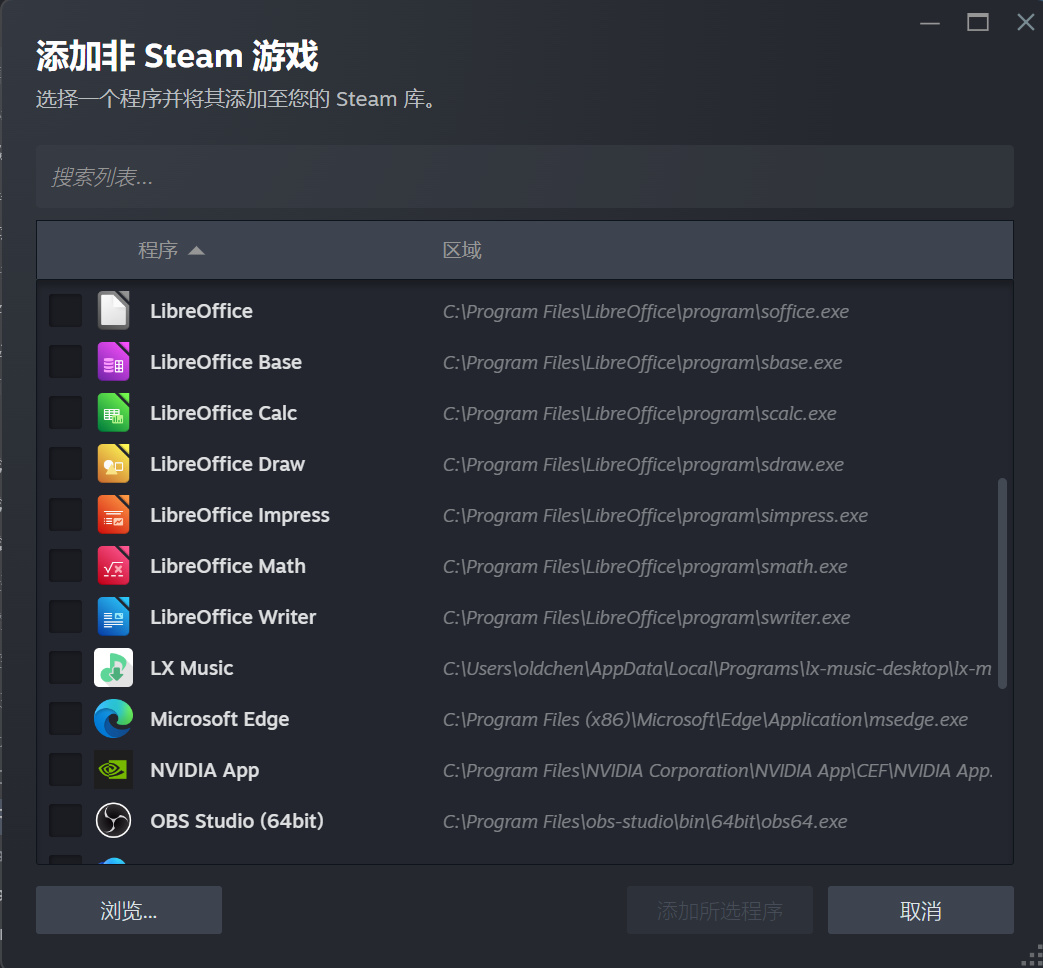Select the LibreOffice Writer name text

tap(233, 617)
